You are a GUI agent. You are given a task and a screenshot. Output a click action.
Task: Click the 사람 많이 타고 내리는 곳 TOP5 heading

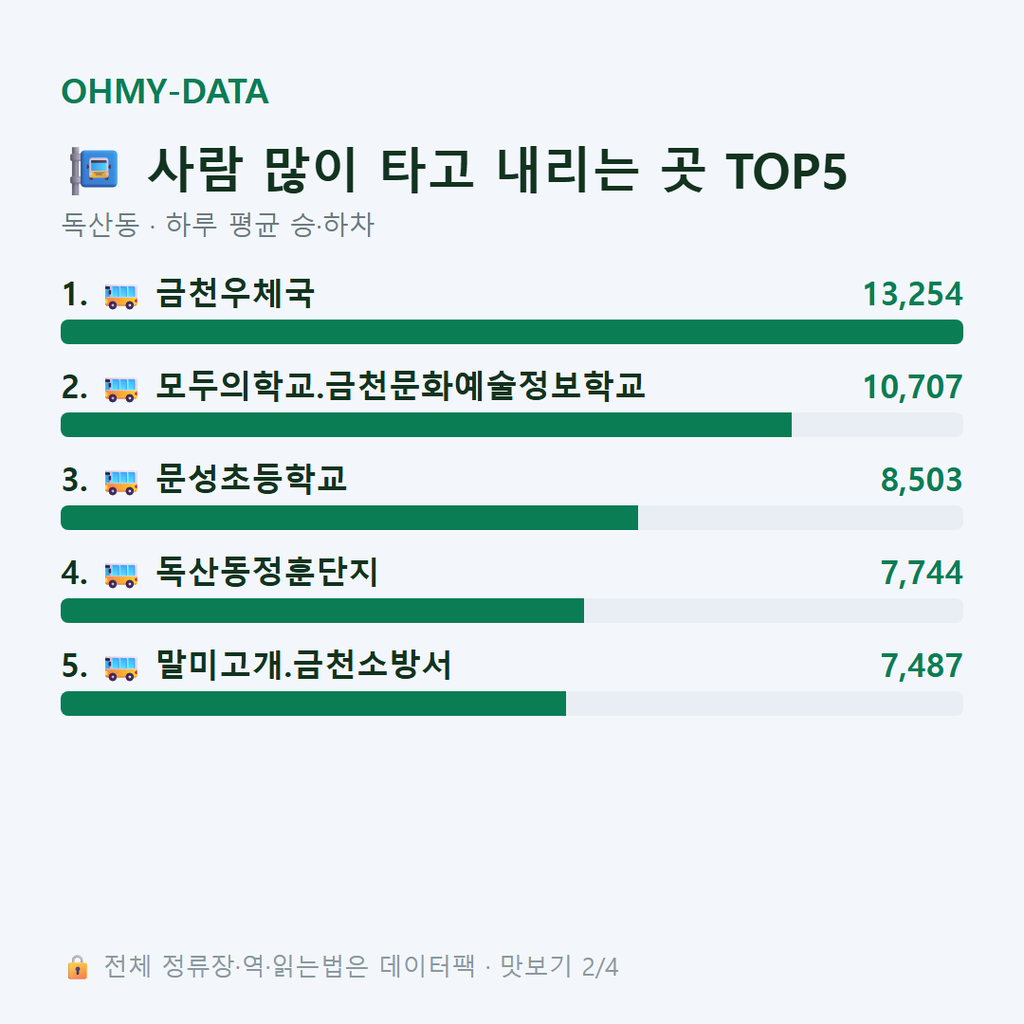(497, 170)
